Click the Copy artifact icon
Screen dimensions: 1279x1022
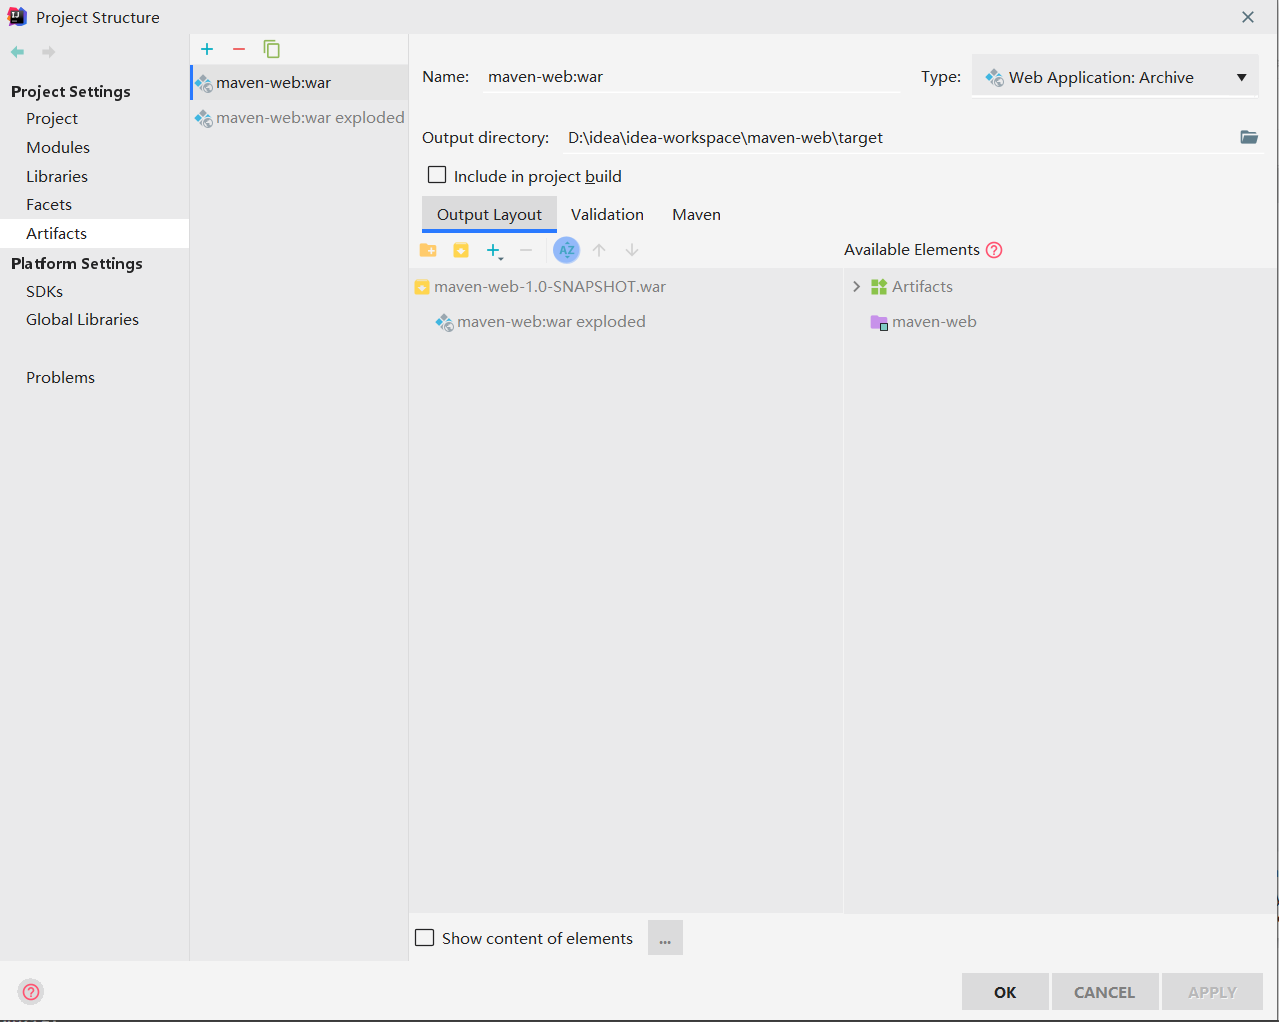point(271,49)
